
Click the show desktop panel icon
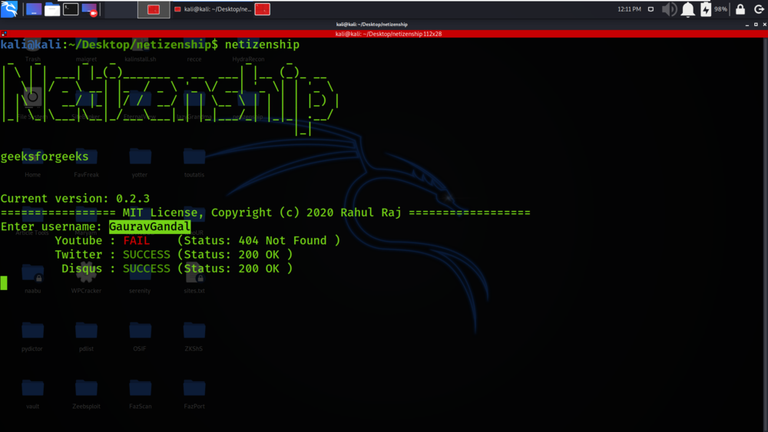tap(33, 9)
